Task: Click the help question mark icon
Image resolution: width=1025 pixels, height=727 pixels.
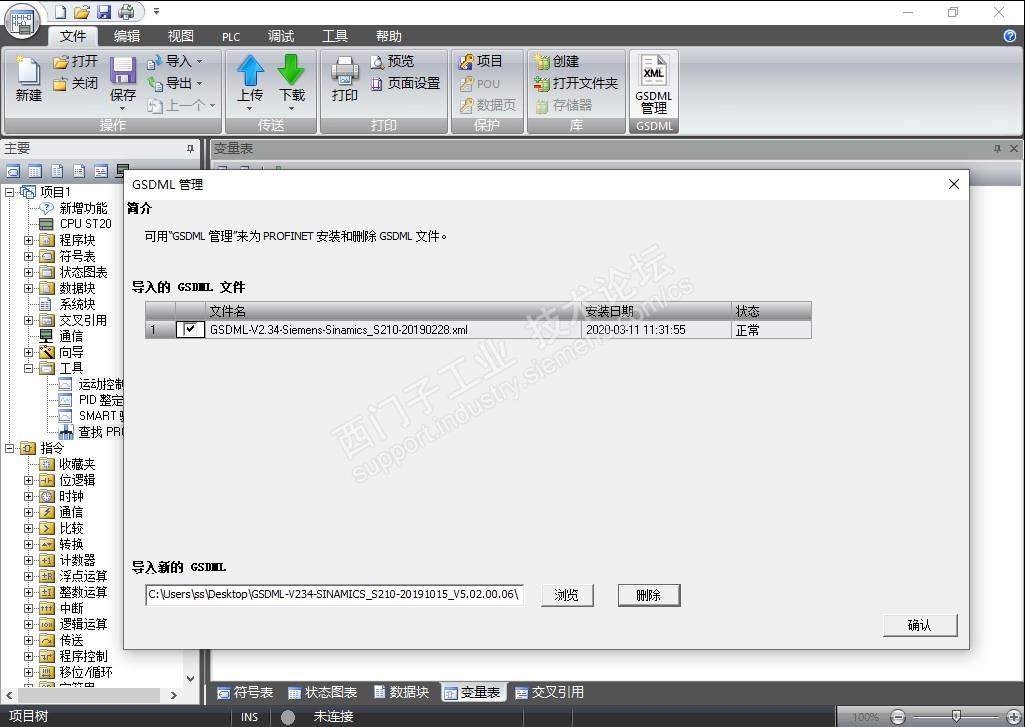Action: [x=1009, y=36]
